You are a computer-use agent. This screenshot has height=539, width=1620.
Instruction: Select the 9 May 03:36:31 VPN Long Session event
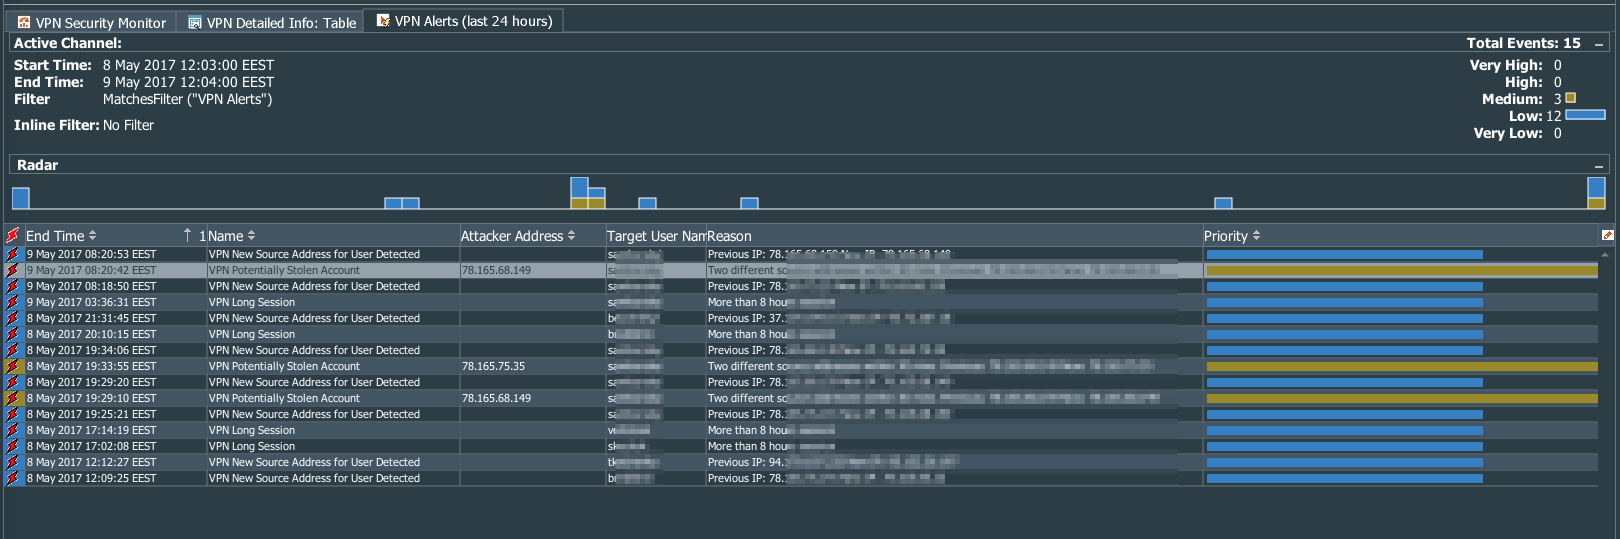pos(251,302)
